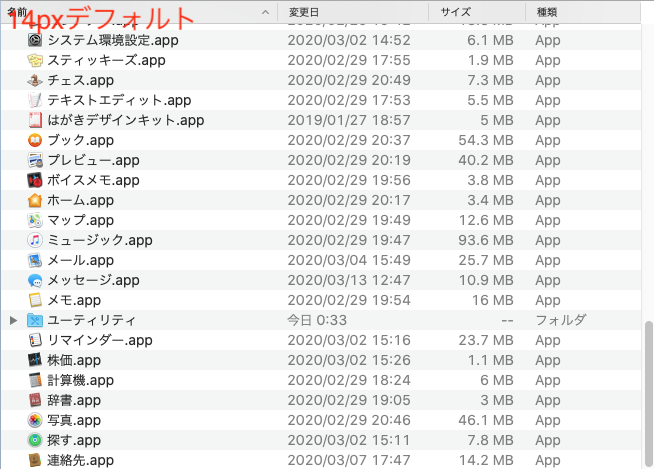Click the システム環境設定.app icon
This screenshot has height=469, width=654.
(35, 40)
